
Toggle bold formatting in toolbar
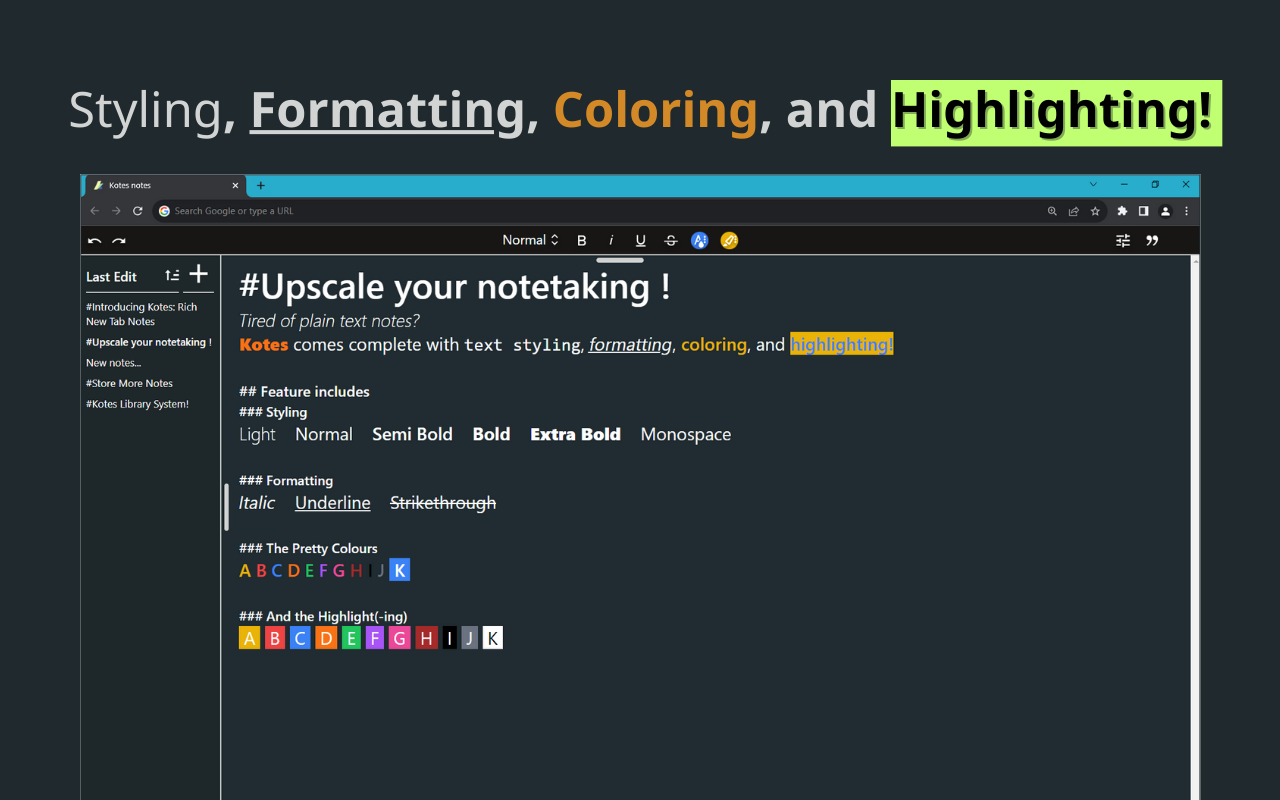pos(582,241)
